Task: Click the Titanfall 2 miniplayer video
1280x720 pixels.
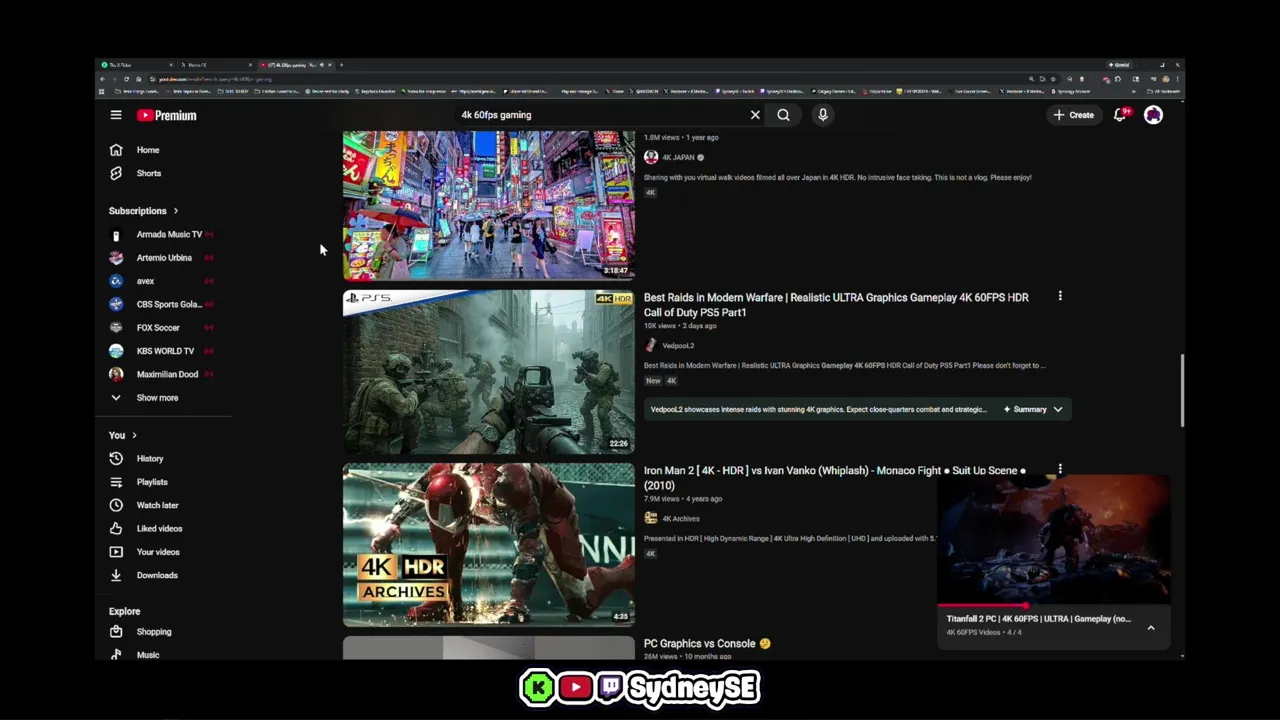Action: click(1054, 540)
